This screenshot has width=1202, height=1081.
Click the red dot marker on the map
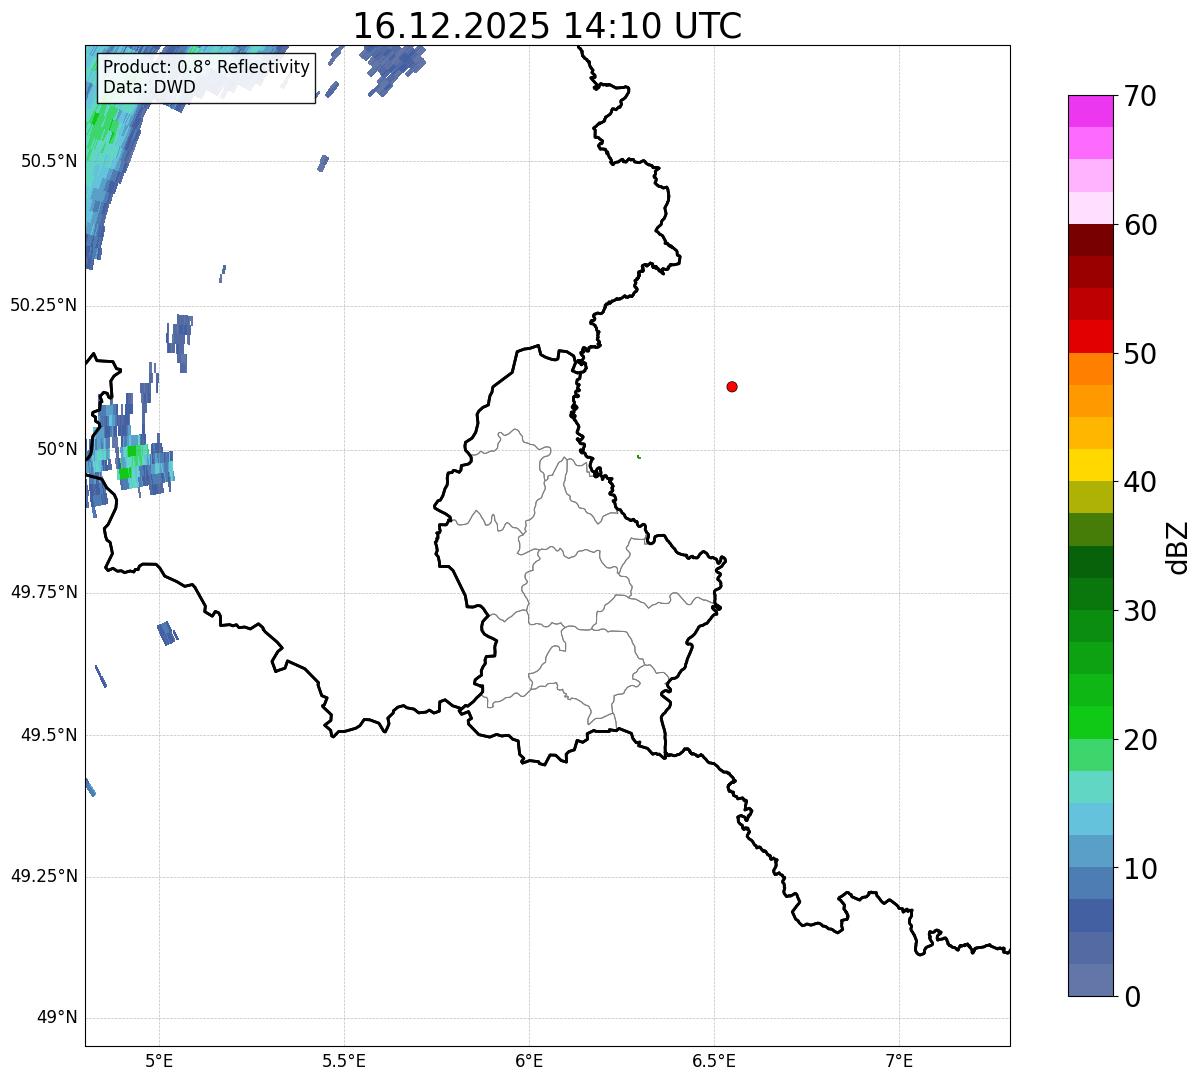[732, 387]
